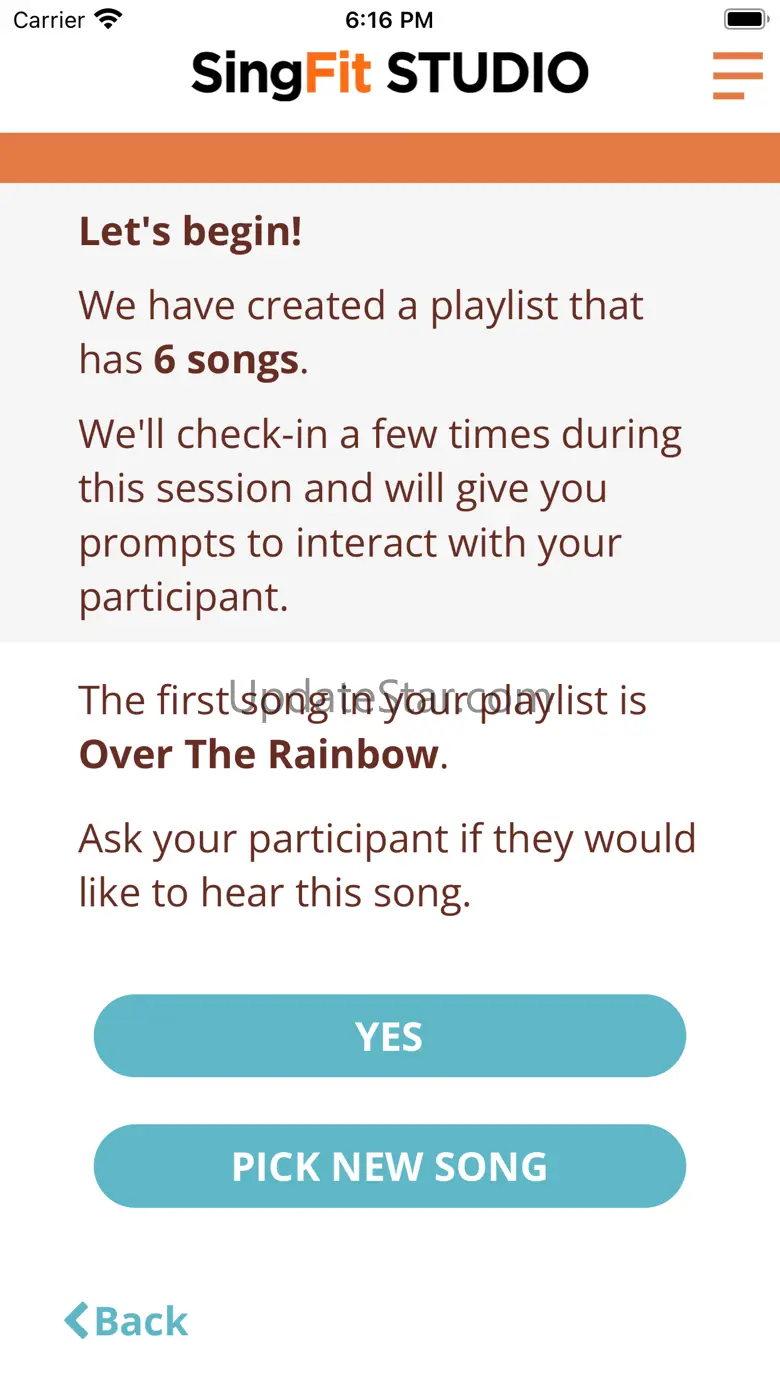Tap the 6:16 PM clock

pos(389,19)
